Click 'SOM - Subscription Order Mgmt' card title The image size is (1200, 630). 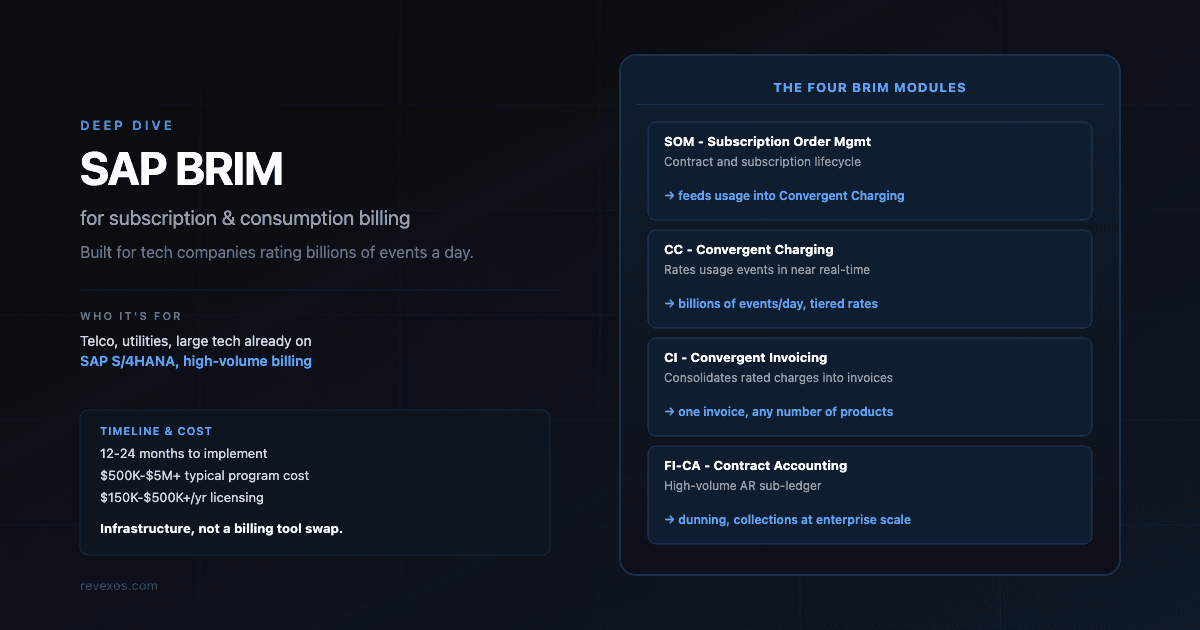click(767, 142)
